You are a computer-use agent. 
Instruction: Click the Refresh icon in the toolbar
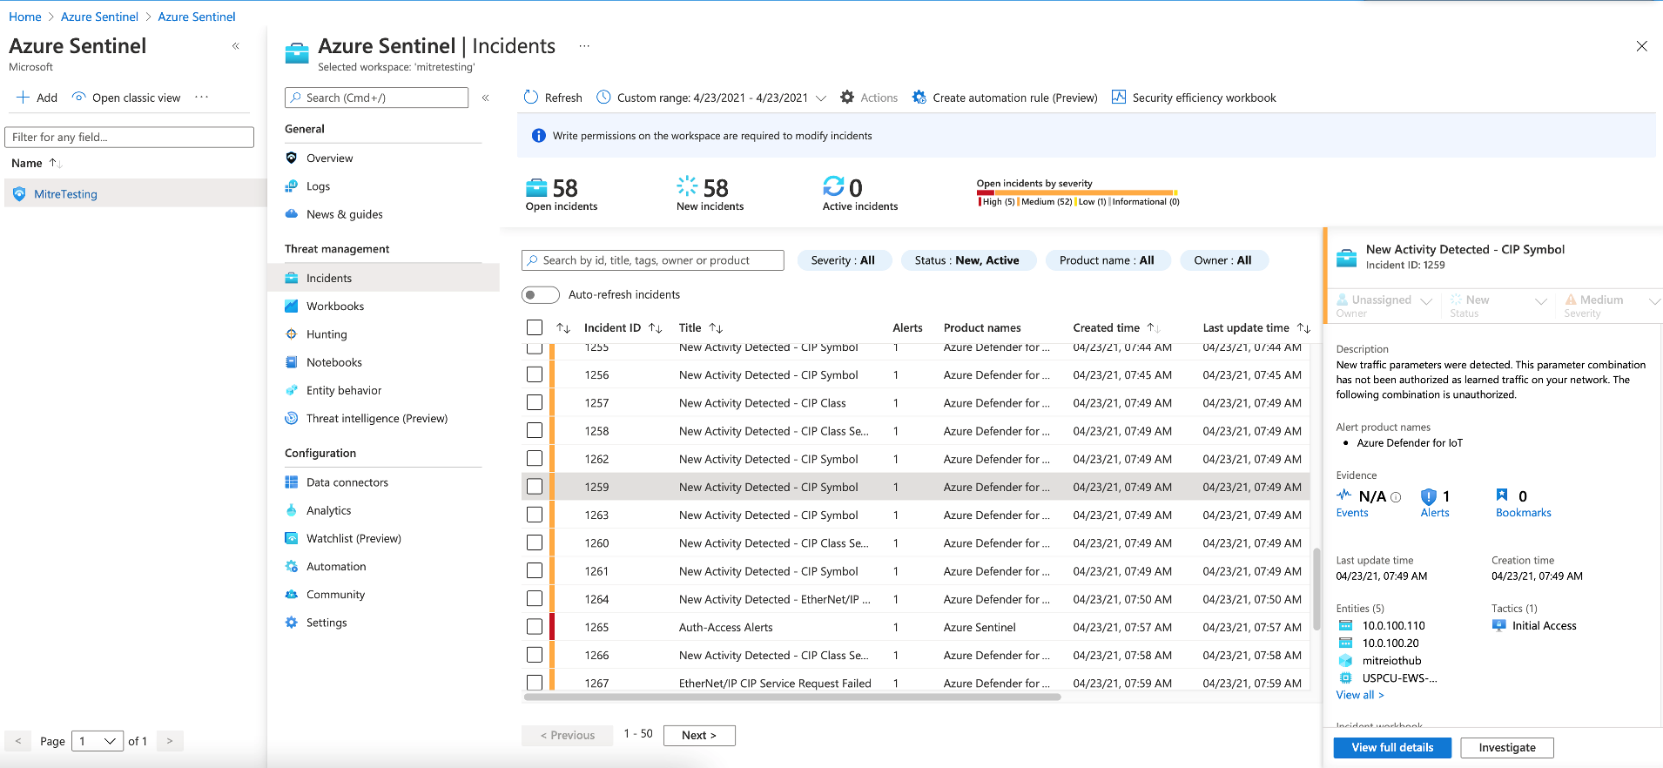(531, 97)
